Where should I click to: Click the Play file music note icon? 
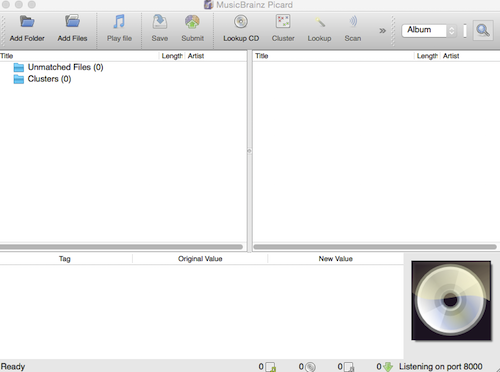click(119, 22)
